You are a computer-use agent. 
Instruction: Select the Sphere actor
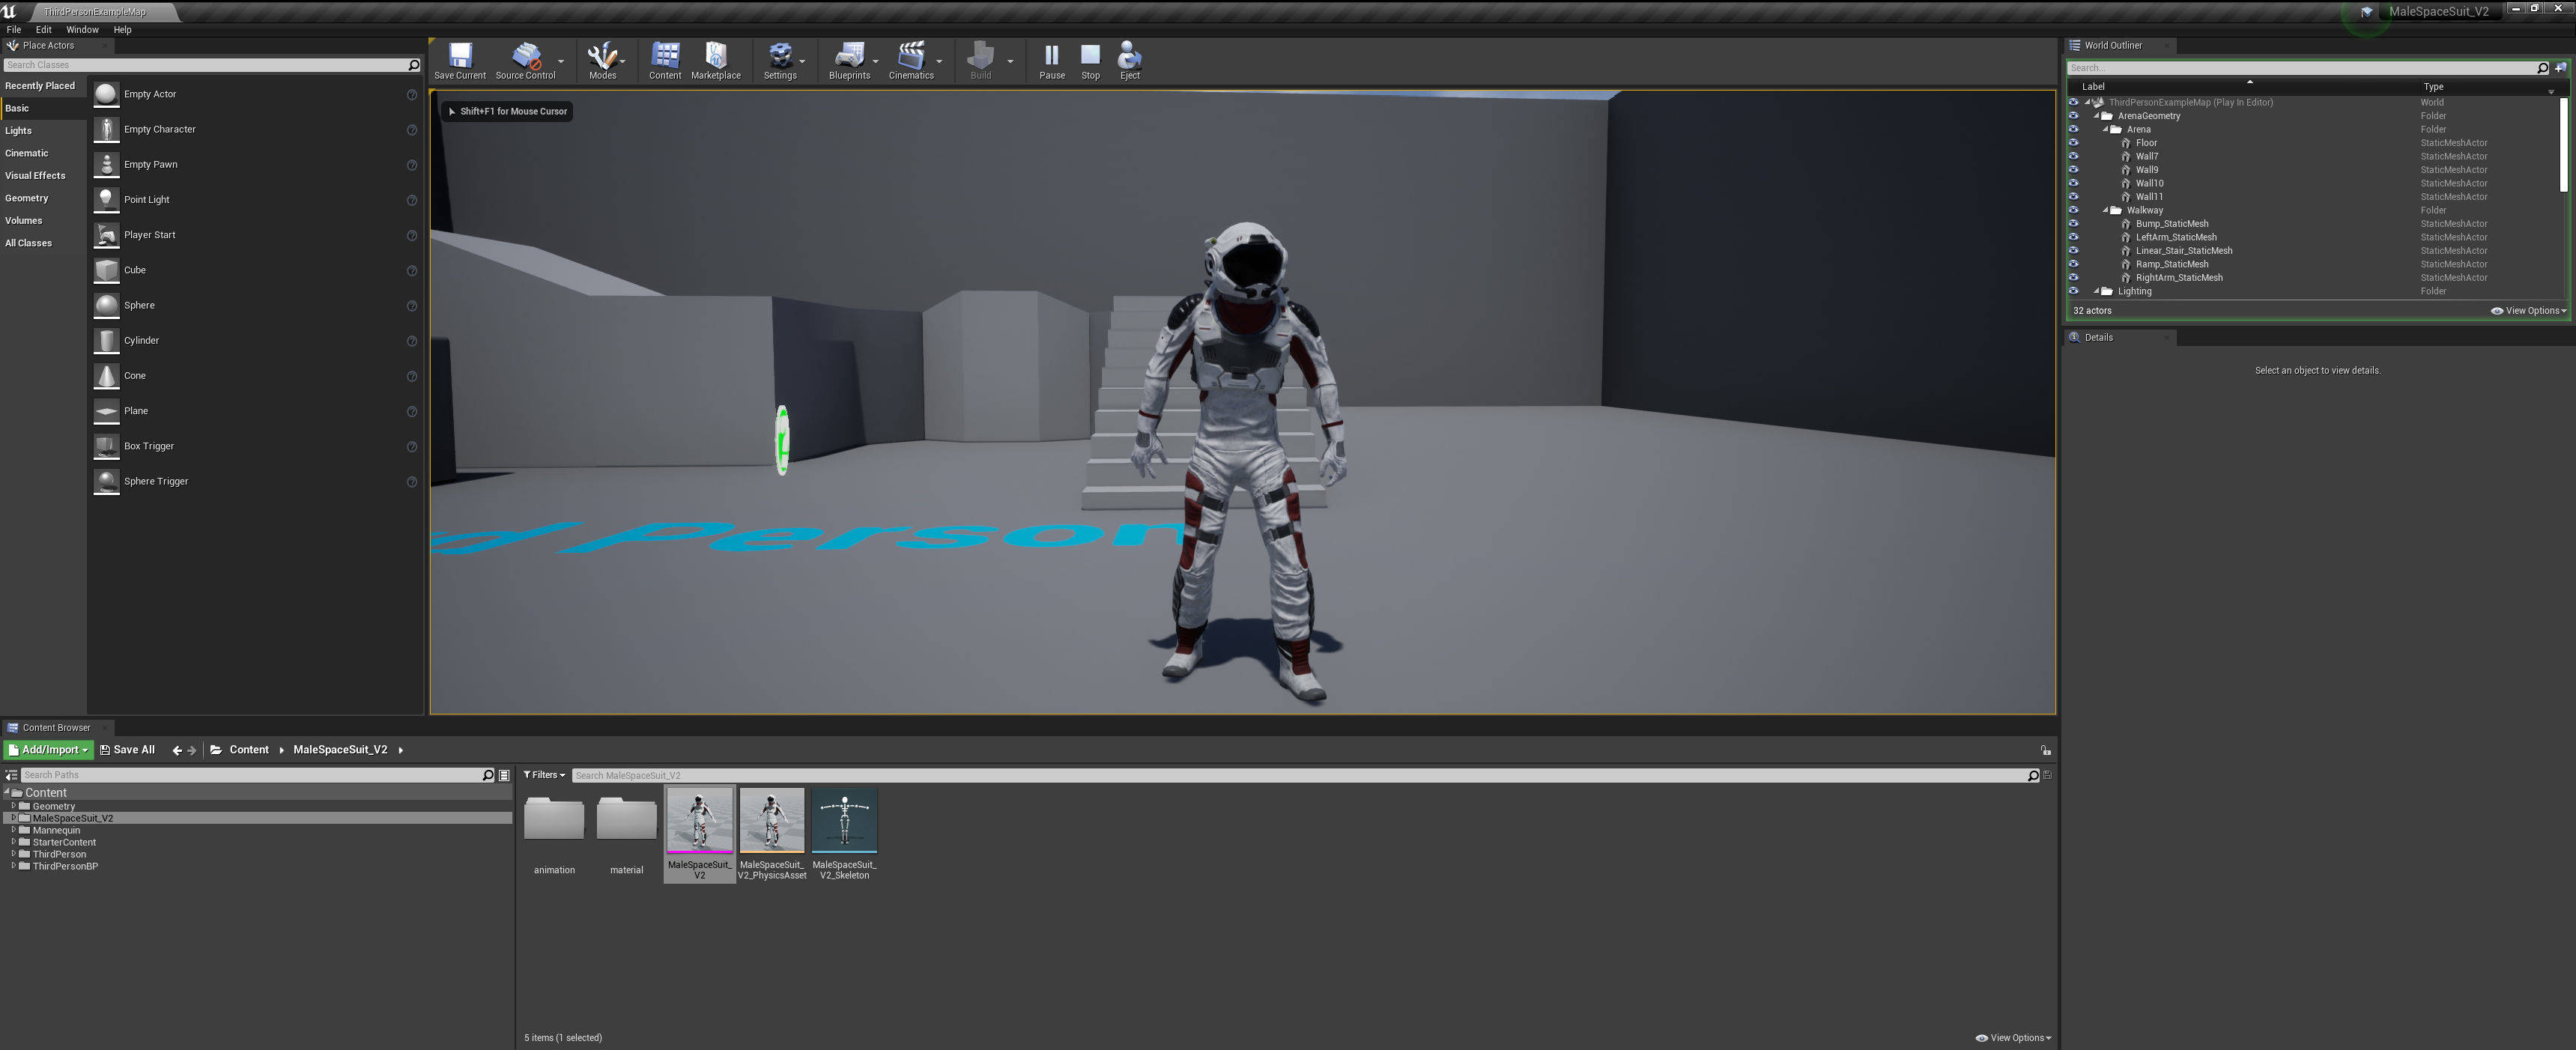click(255, 305)
